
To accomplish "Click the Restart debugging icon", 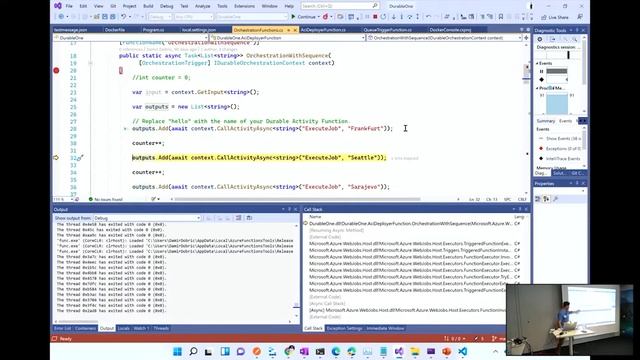I will [x=383, y=17].
